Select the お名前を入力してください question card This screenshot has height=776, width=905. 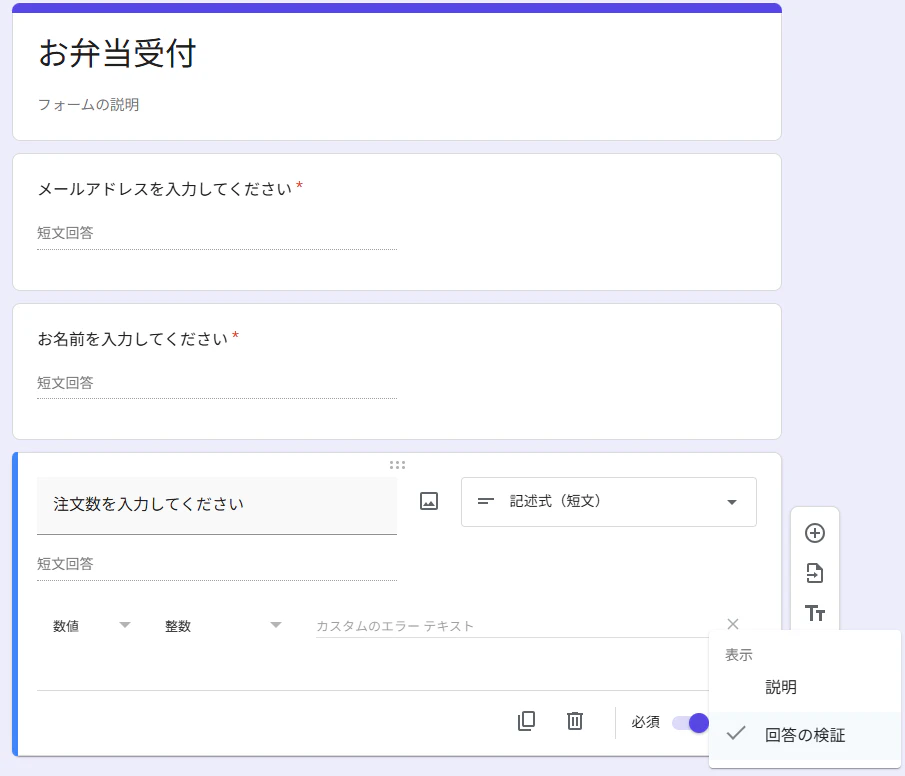397,371
